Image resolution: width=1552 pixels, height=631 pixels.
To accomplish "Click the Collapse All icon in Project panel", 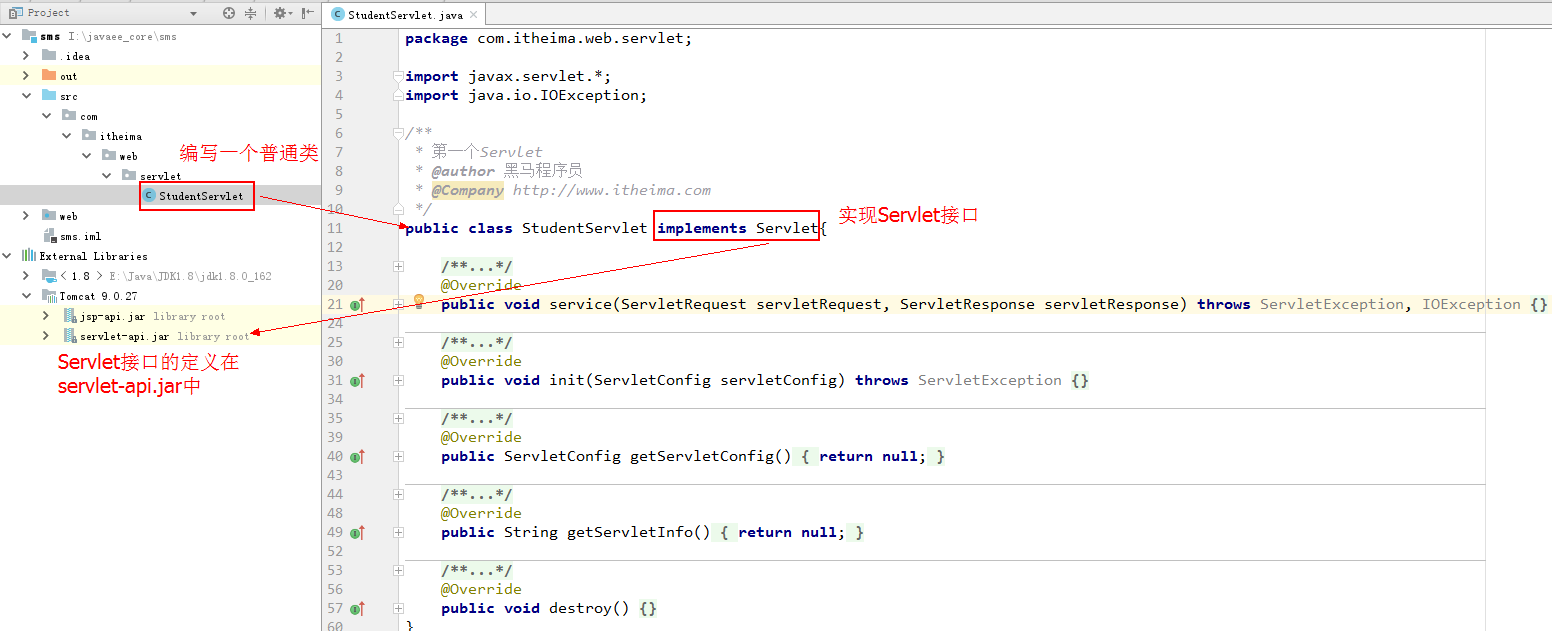I will pyautogui.click(x=250, y=13).
